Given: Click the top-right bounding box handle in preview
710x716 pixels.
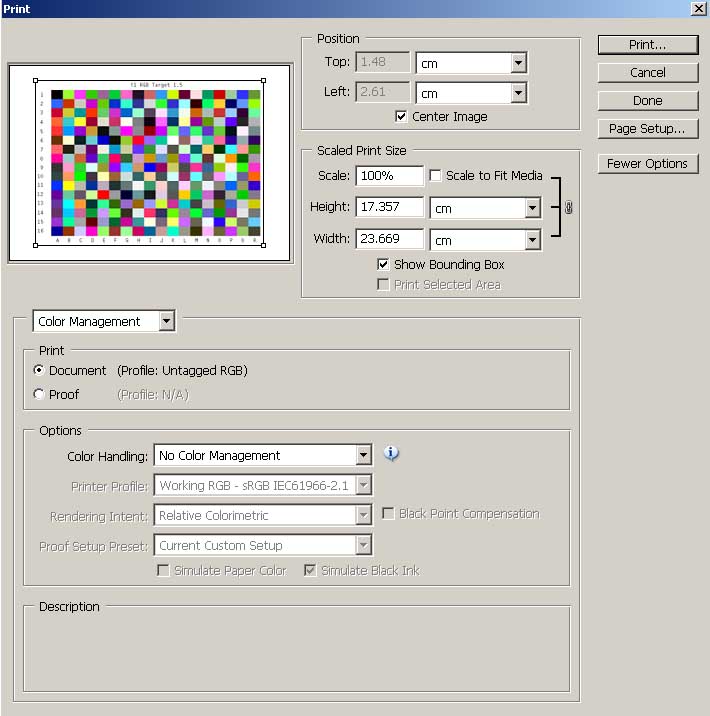Looking at the screenshot, I should (x=263, y=80).
